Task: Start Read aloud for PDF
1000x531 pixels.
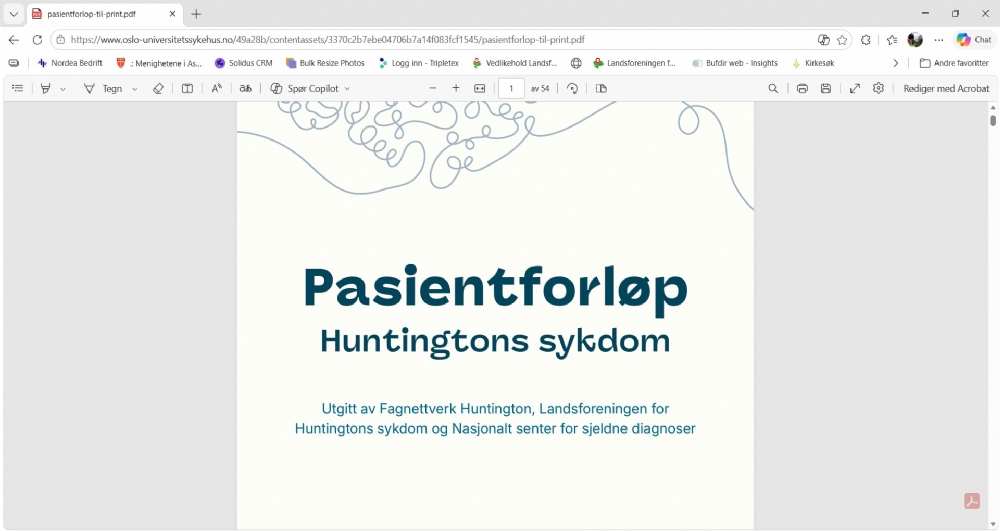Action: [217, 89]
